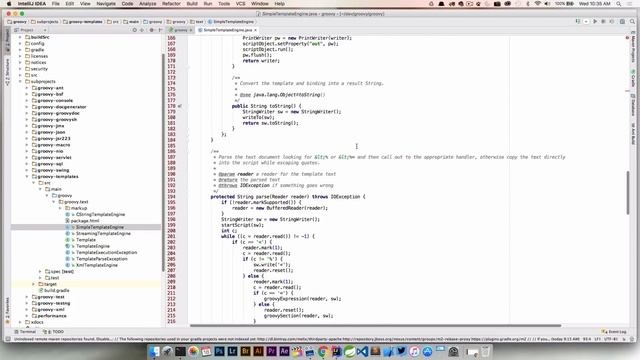Open the Project view selector dropdown
Image resolution: width=640 pixels, height=360 pixels.
[x=31, y=30]
